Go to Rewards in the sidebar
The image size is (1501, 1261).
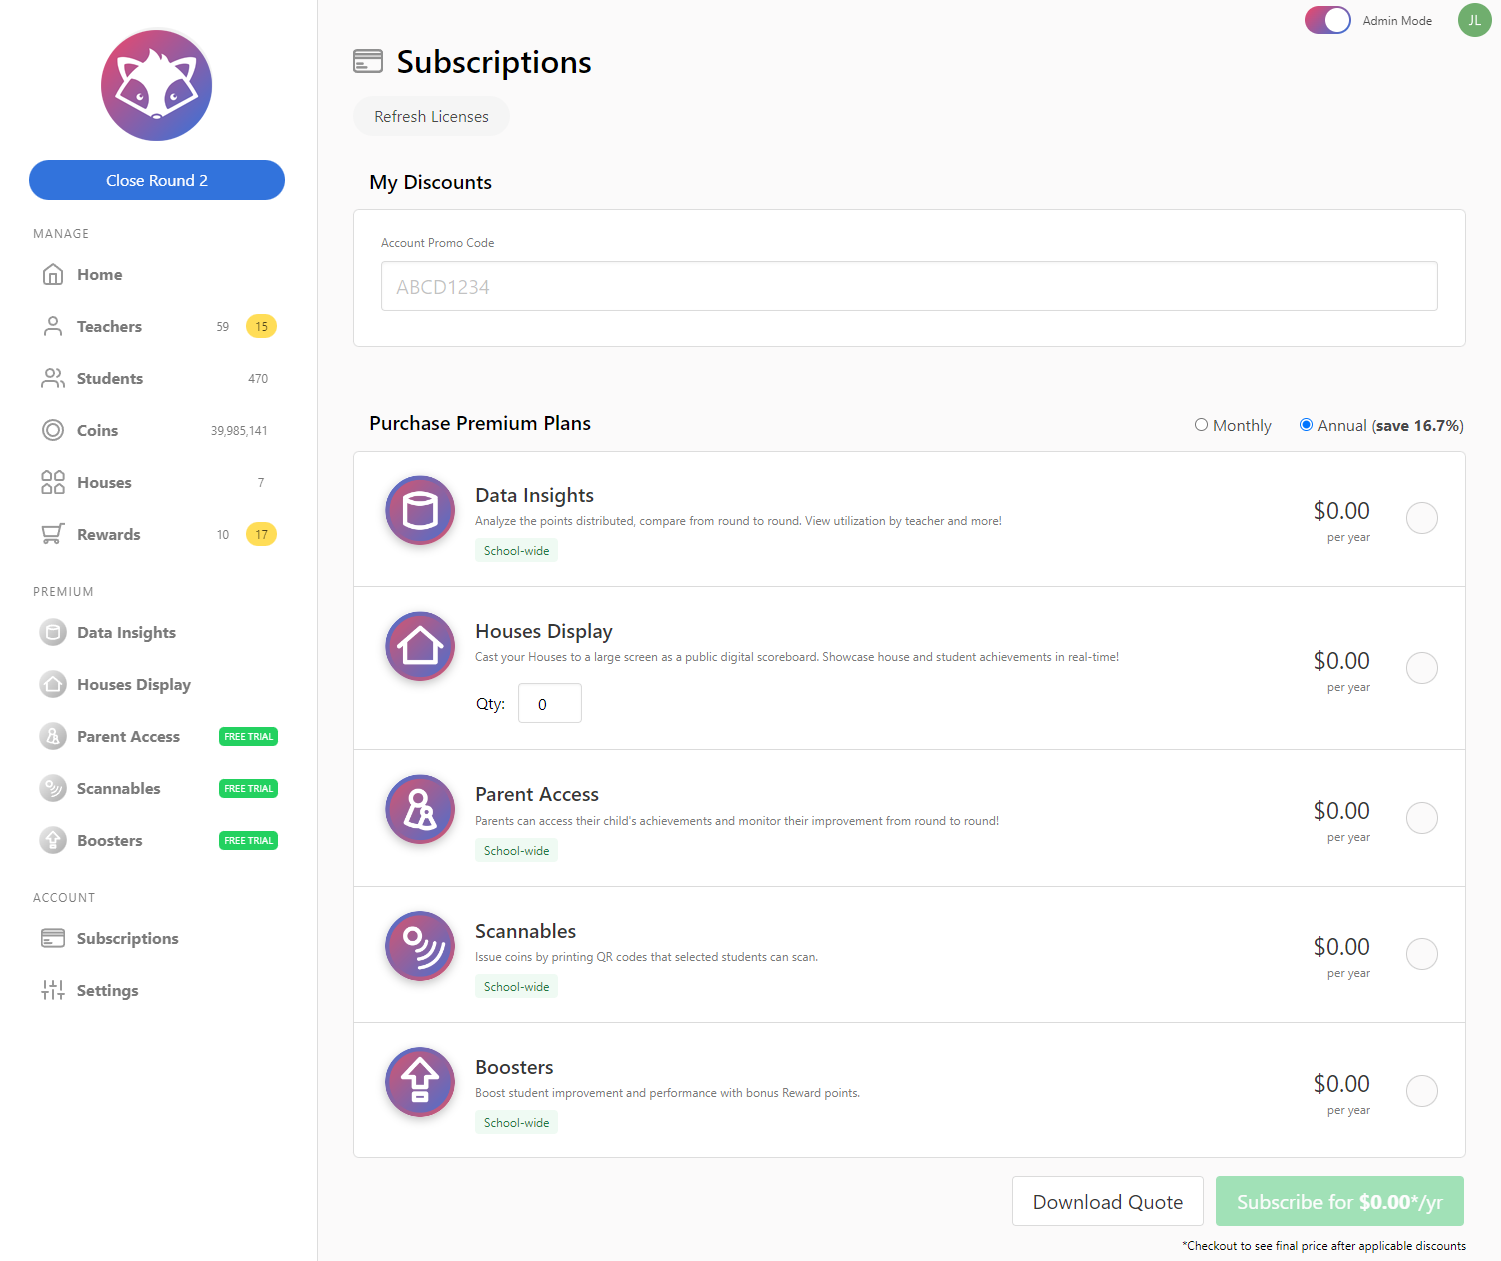point(108,534)
